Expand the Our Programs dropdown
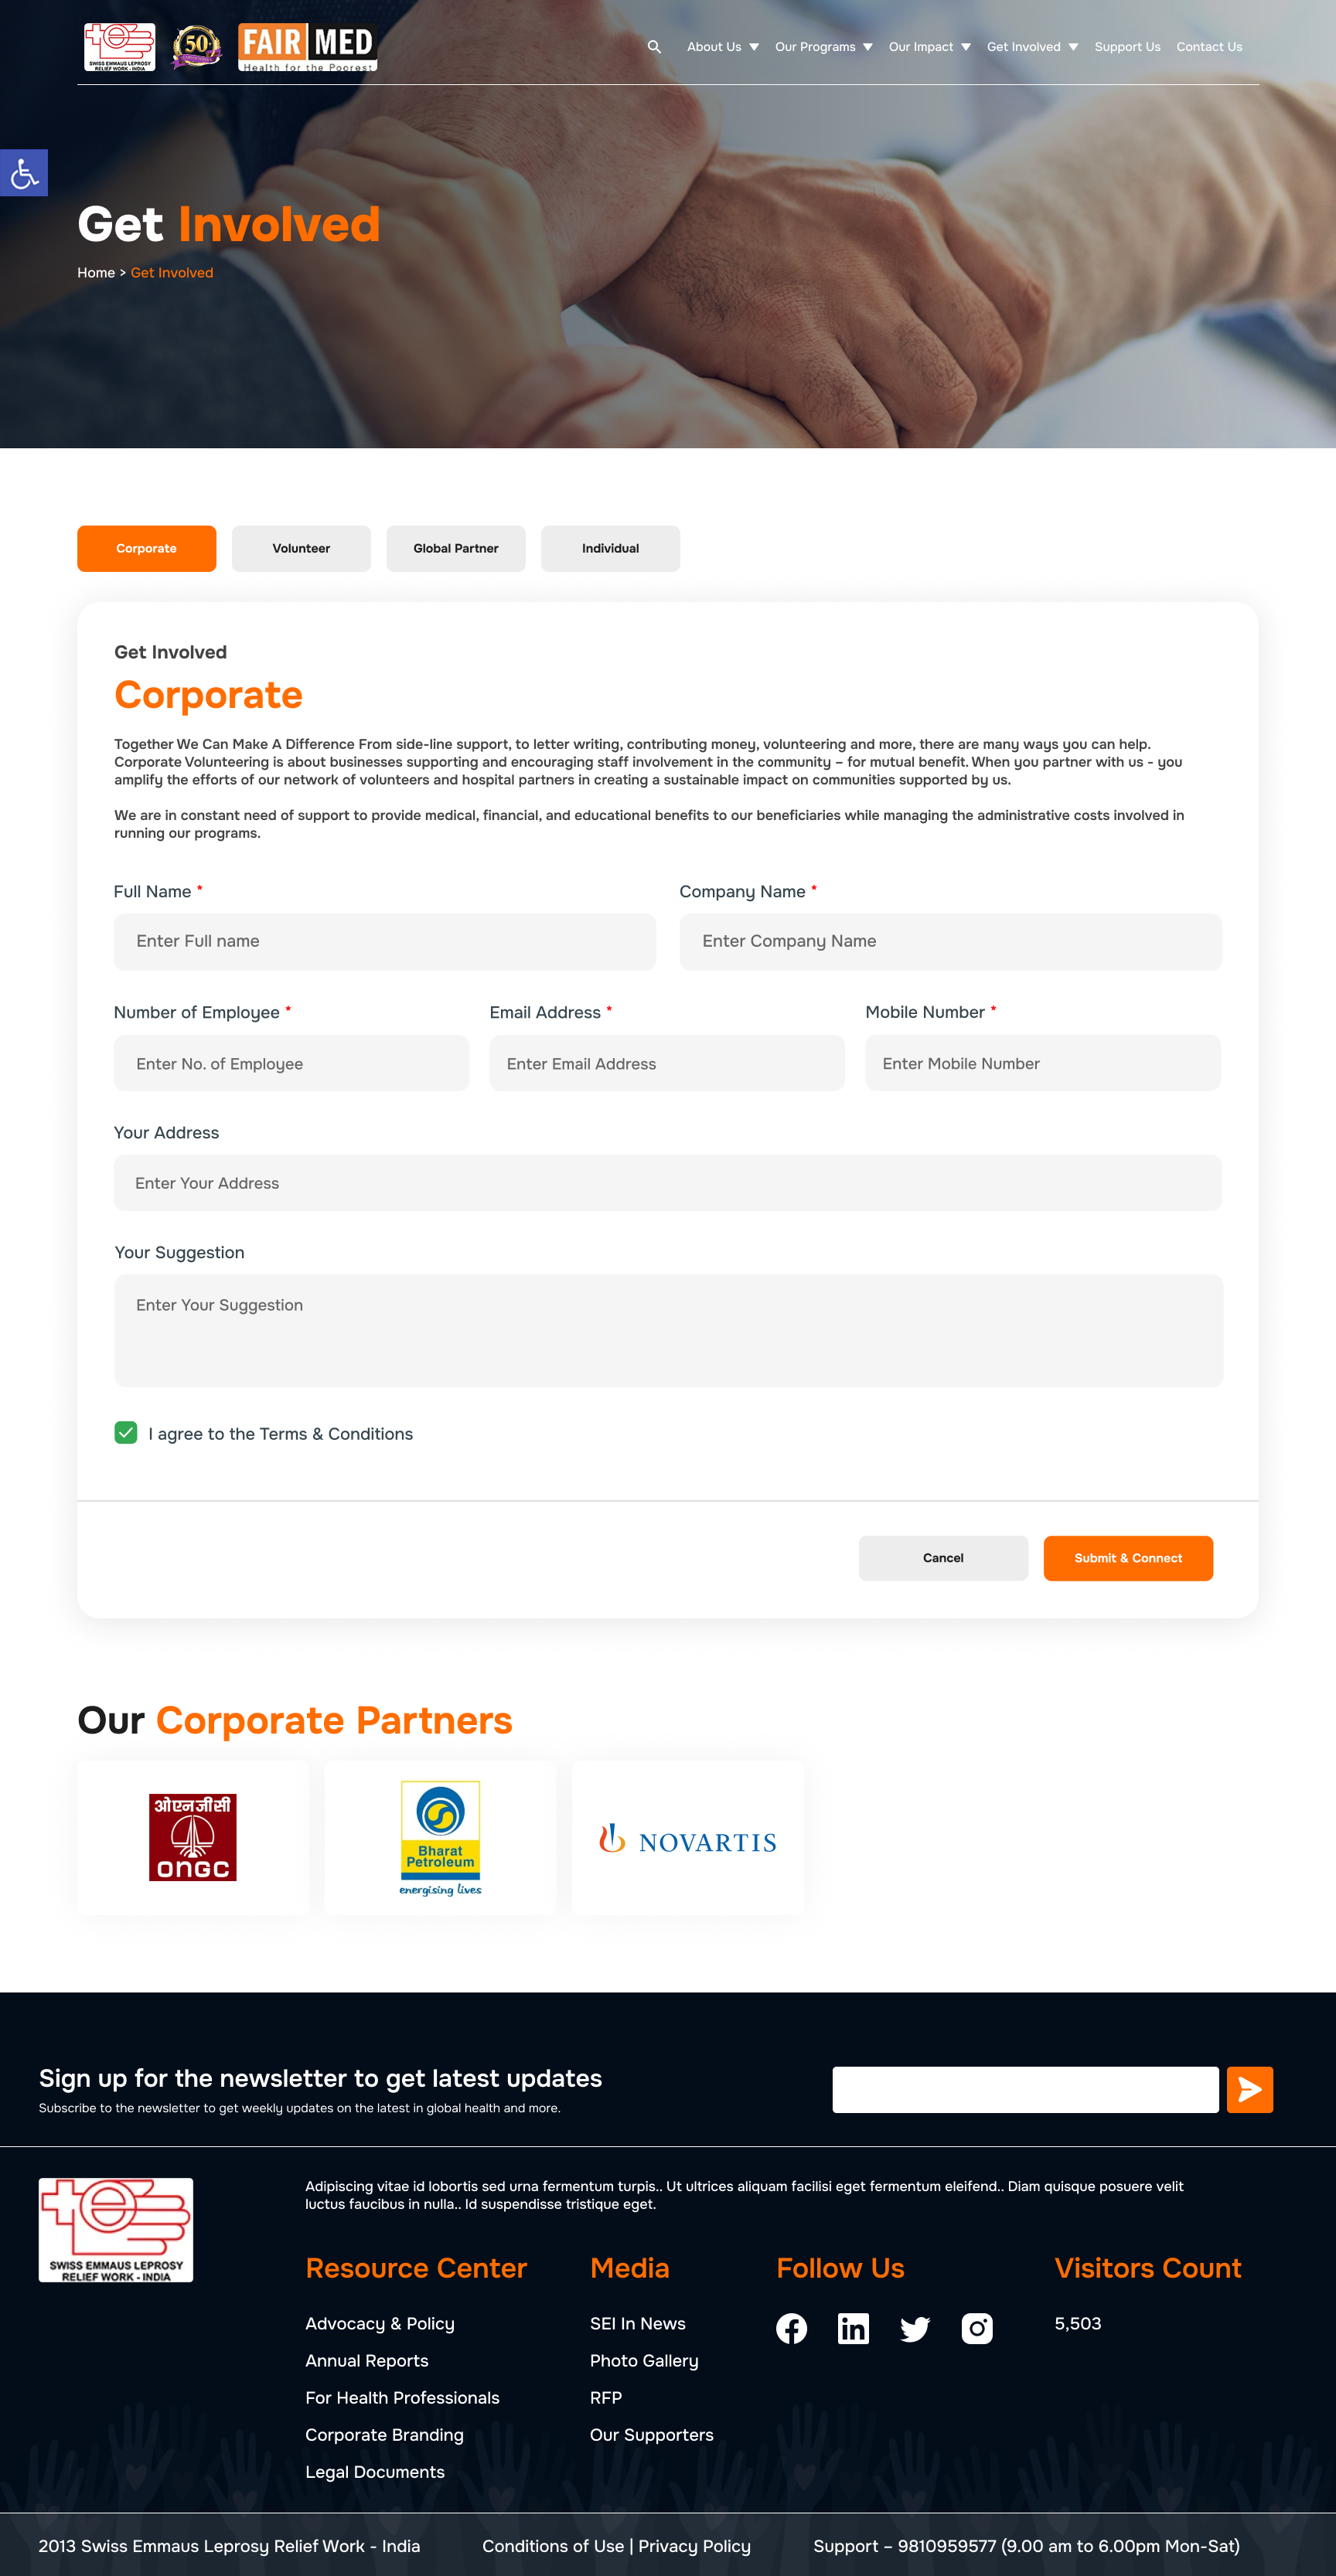This screenshot has width=1336, height=2576. click(x=823, y=47)
